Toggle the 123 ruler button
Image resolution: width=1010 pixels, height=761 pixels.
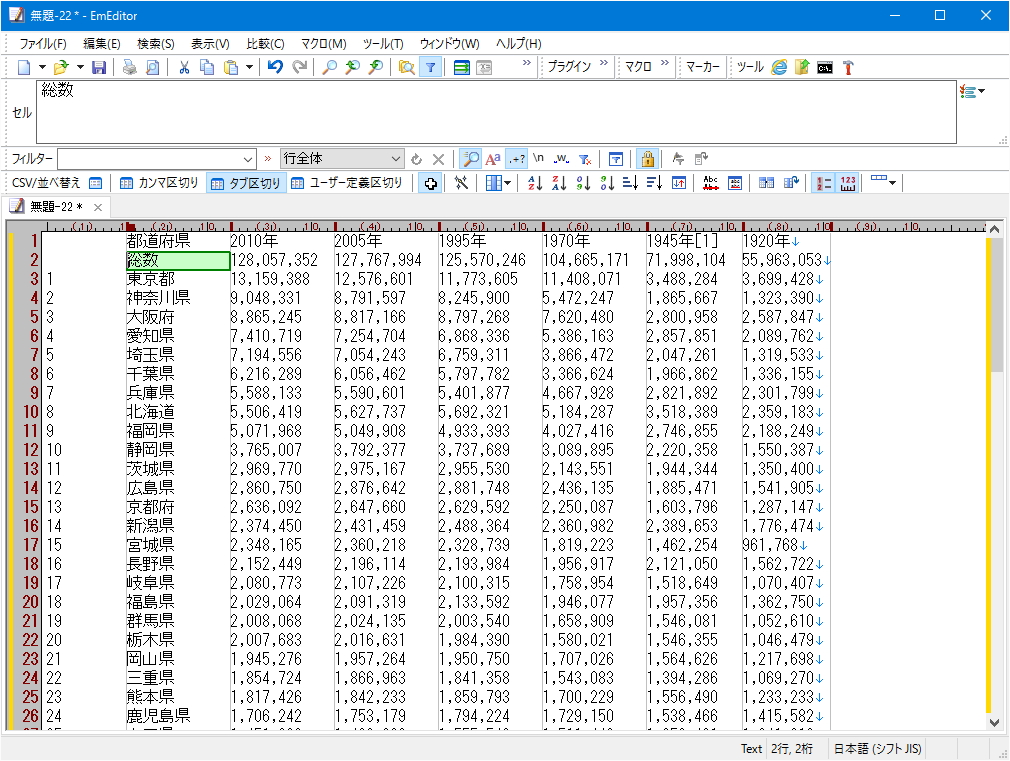[x=848, y=183]
